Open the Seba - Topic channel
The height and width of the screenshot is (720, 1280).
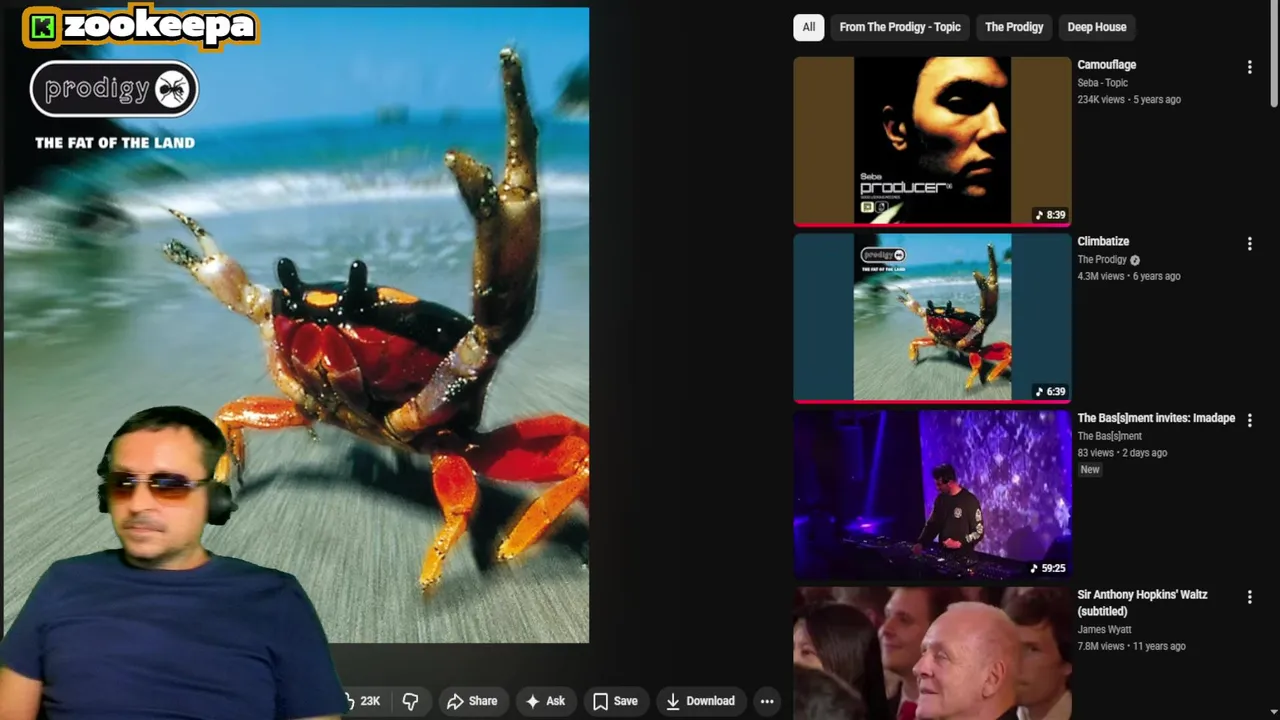1102,83
